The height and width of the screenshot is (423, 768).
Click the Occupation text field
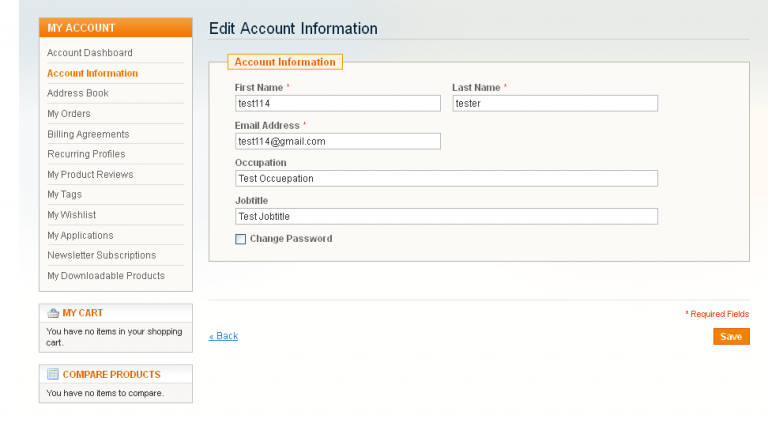[446, 179]
